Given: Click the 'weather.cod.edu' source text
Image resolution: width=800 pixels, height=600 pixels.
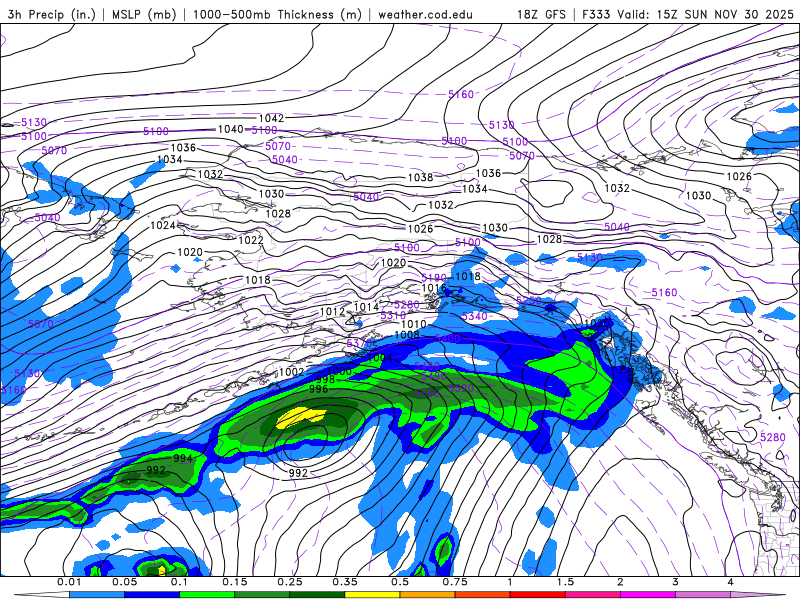Looking at the screenshot, I should pyautogui.click(x=425, y=14).
